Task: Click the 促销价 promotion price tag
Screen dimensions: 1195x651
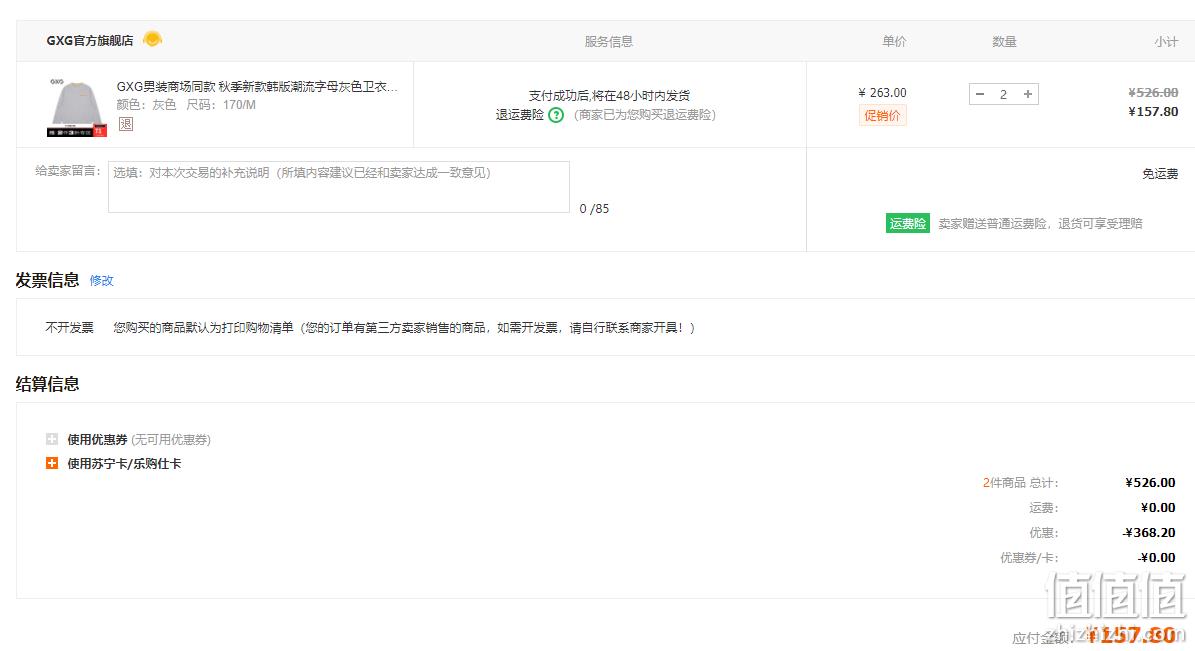Action: click(883, 116)
